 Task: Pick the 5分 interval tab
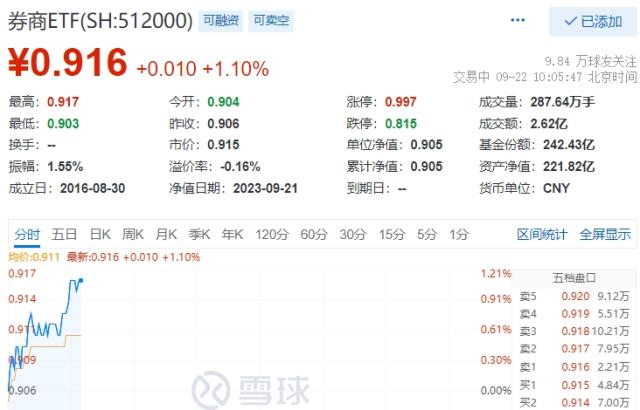(x=427, y=235)
